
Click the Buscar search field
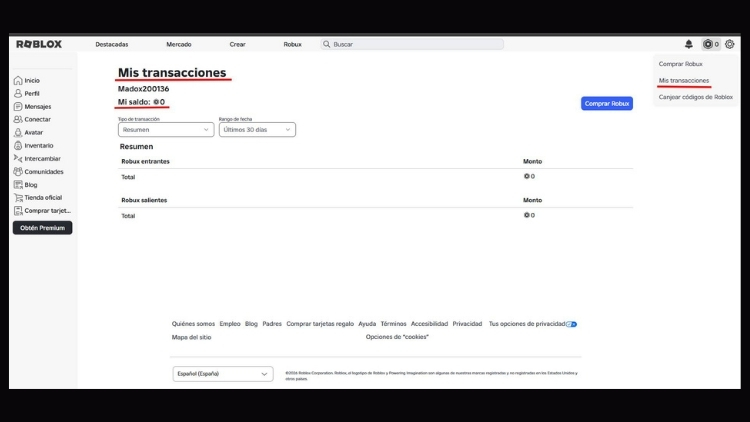pos(412,44)
